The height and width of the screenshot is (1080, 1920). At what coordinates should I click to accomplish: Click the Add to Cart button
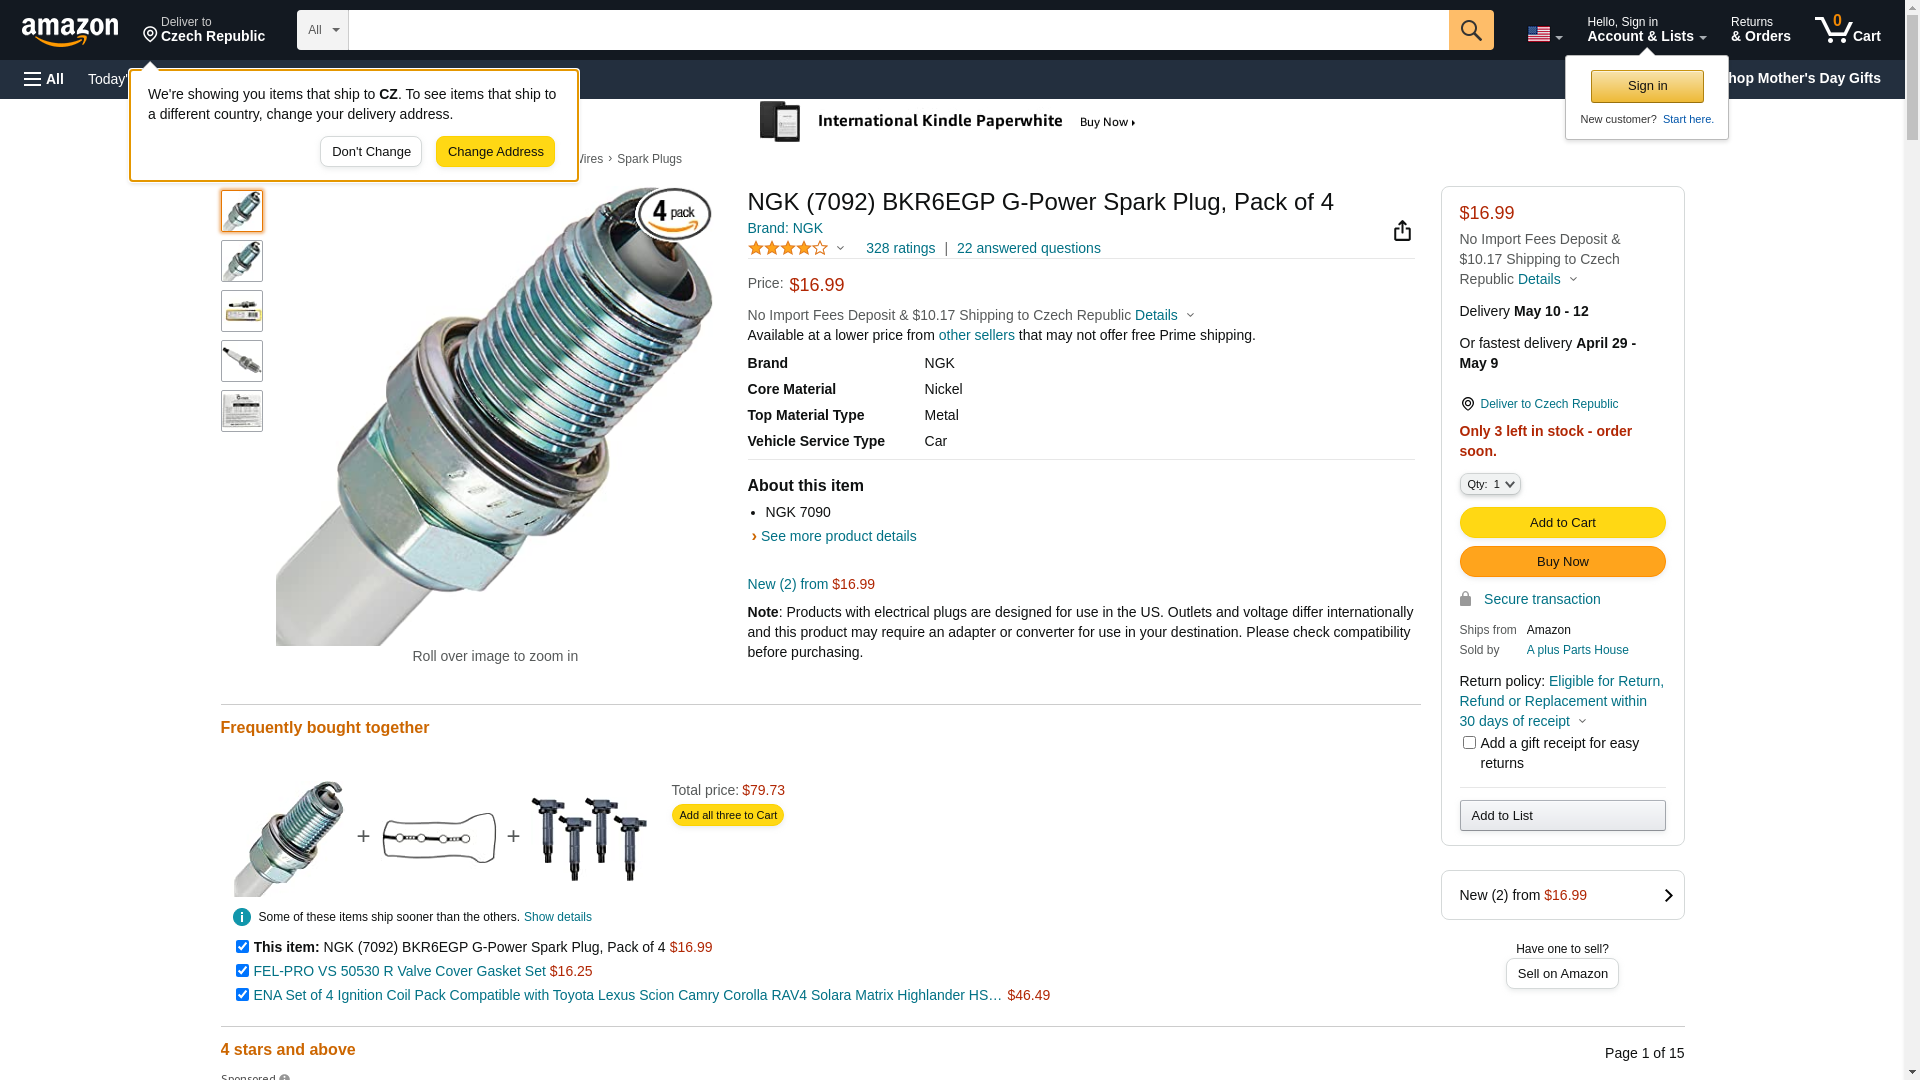tap(1562, 522)
